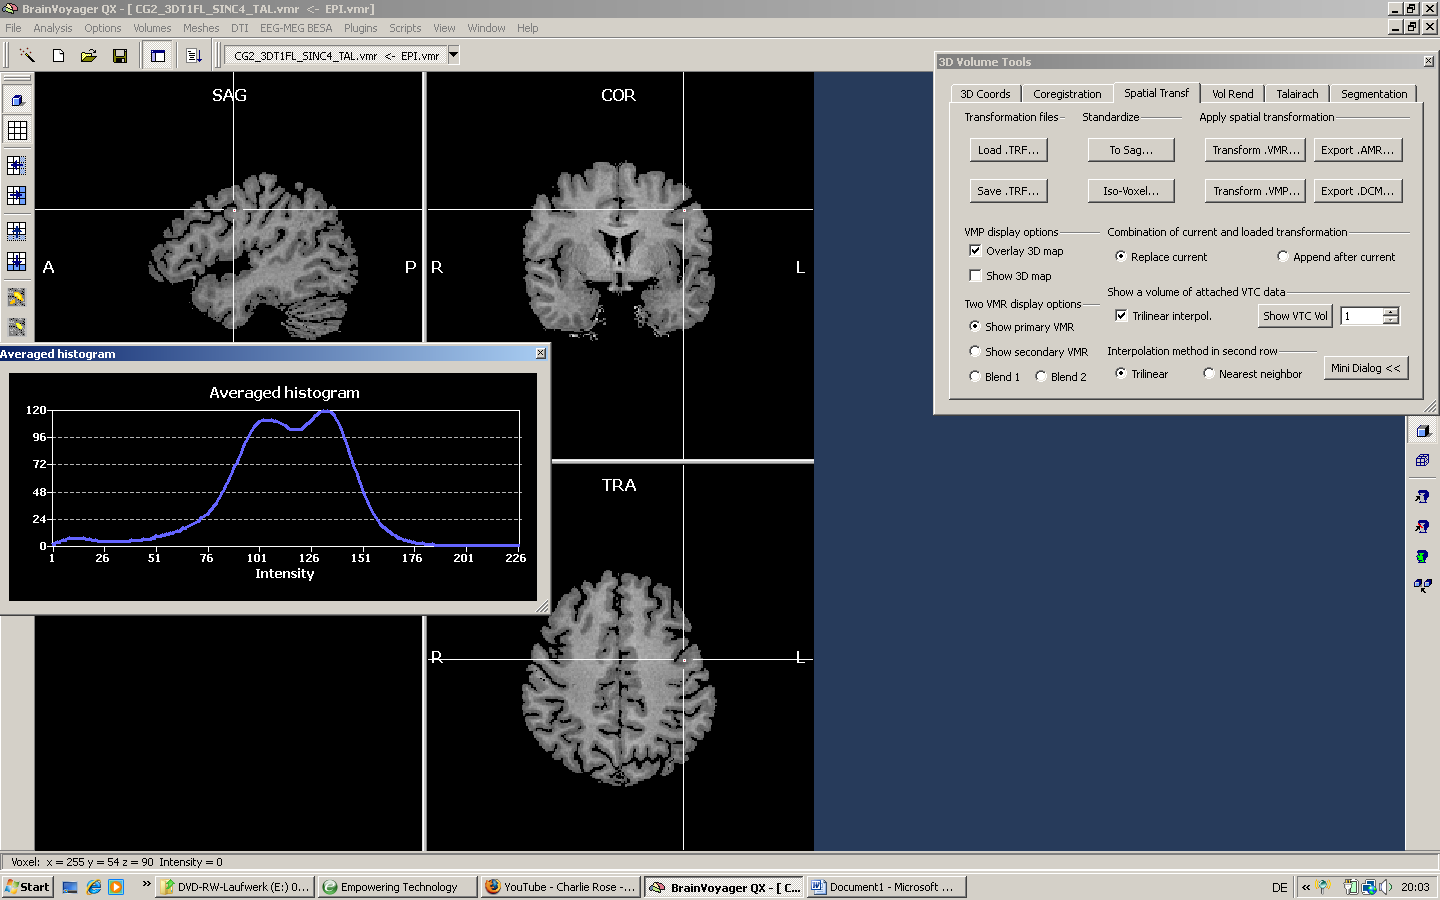The image size is (1440, 900).
Task: Click the Save floppy disk icon
Action: pyautogui.click(x=120, y=56)
